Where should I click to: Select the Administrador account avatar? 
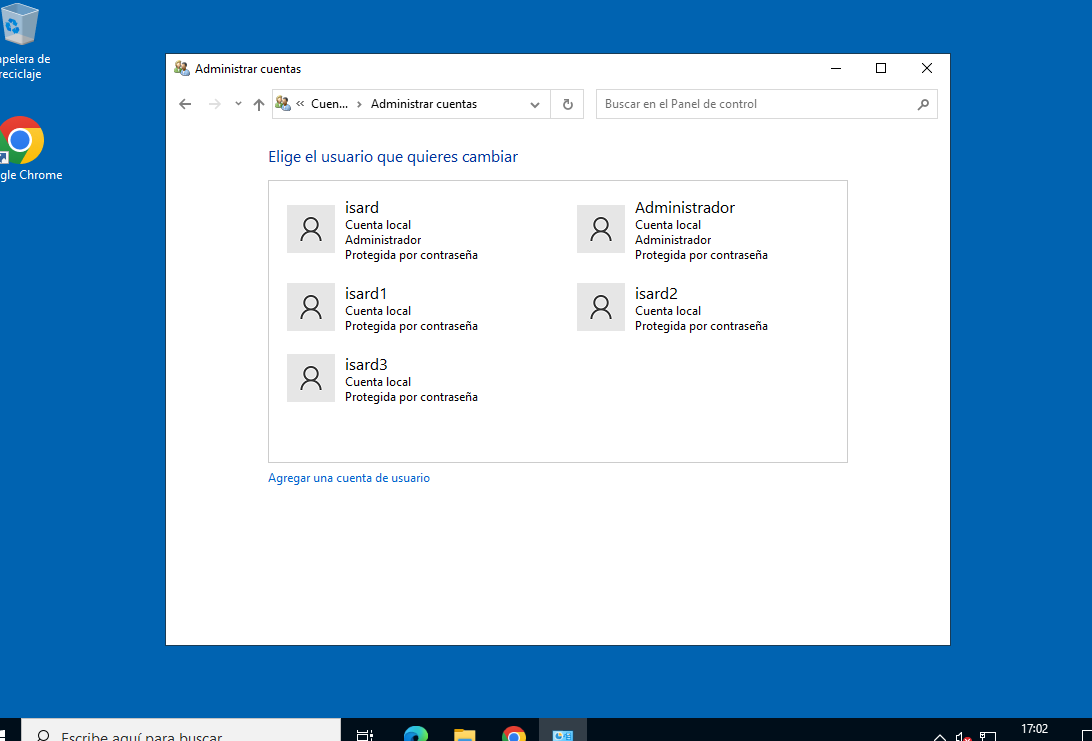coord(601,229)
